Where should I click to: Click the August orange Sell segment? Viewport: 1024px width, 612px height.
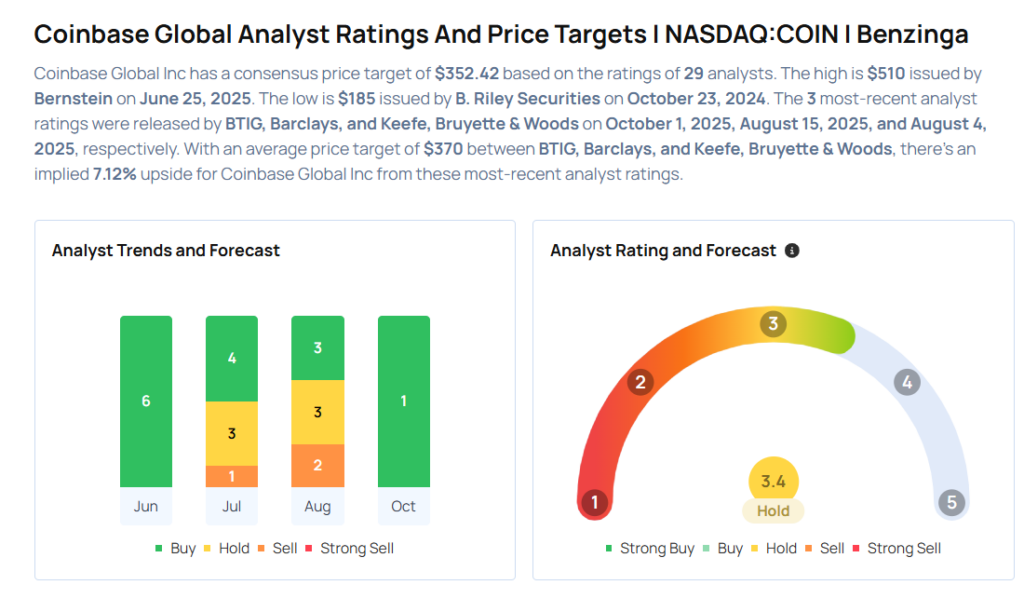click(317, 465)
